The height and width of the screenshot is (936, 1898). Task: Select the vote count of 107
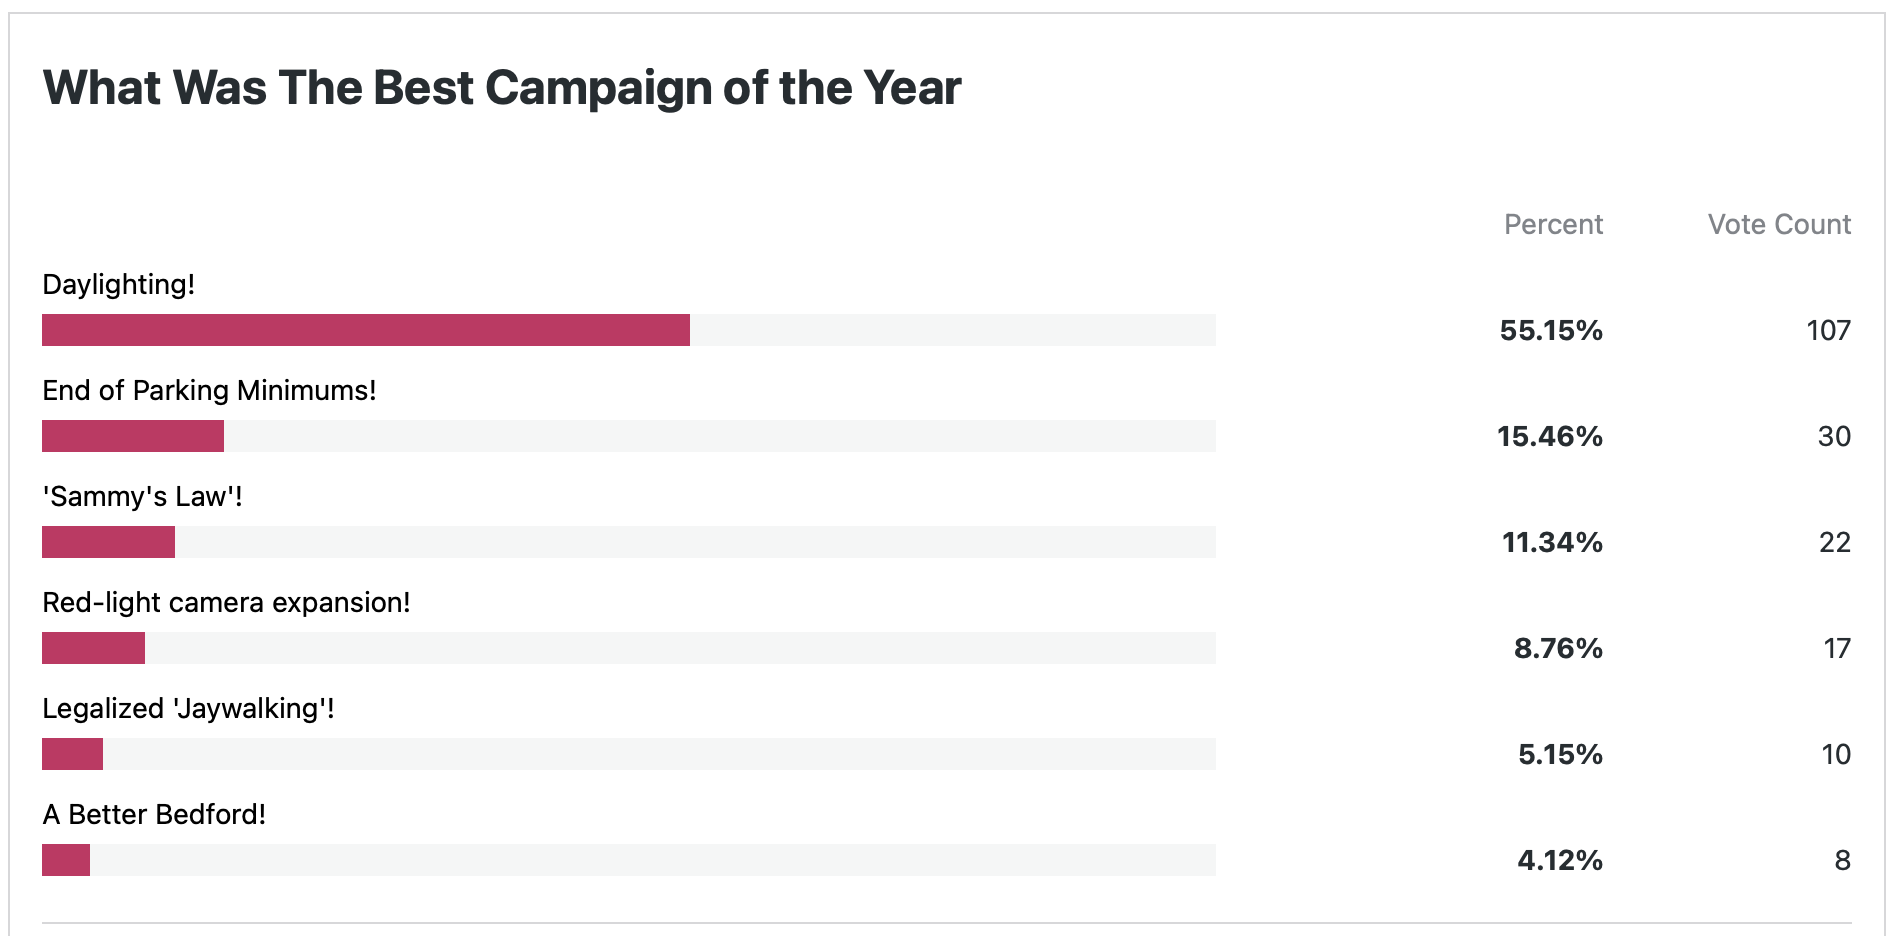coord(1828,330)
